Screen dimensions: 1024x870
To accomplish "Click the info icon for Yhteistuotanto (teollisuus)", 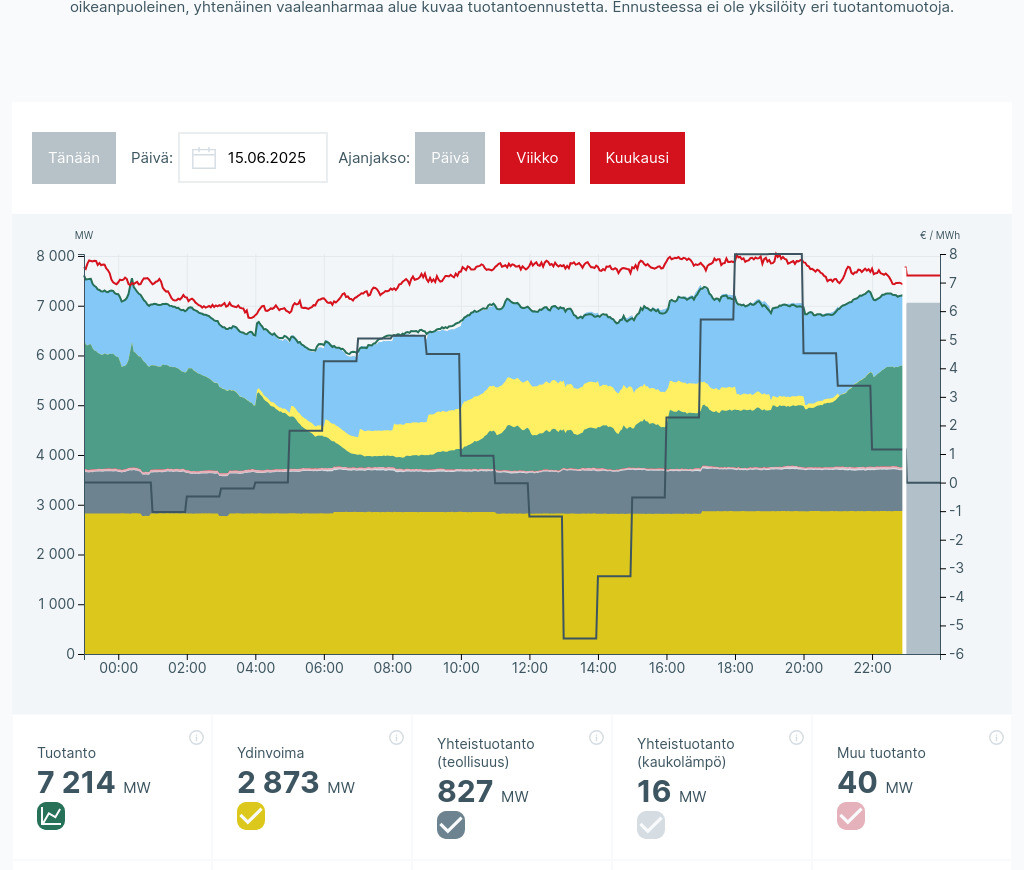I will tap(596, 738).
